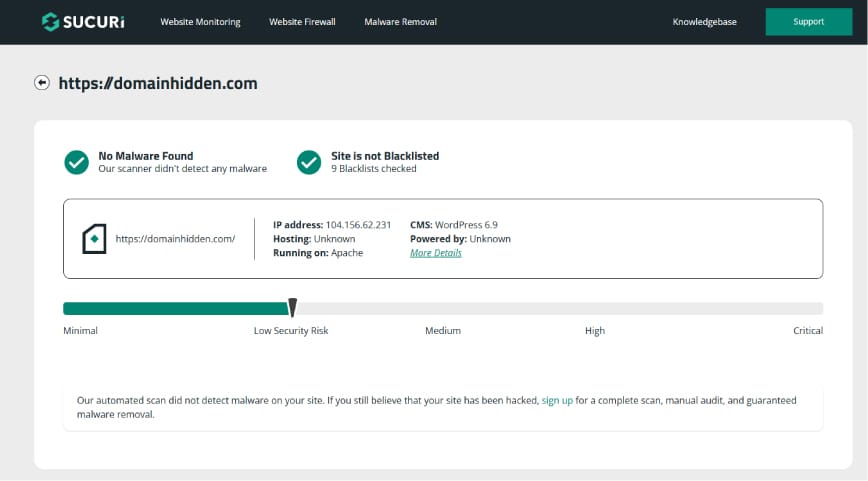Click the 9 Blacklists checked text
Screen dimensions: 868x481
point(374,169)
